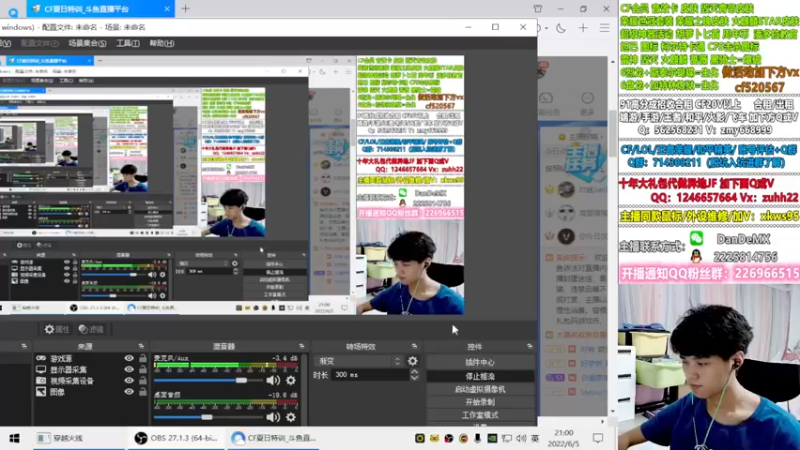
Task: Open the 工具(T) menu
Action: pyautogui.click(x=128, y=43)
